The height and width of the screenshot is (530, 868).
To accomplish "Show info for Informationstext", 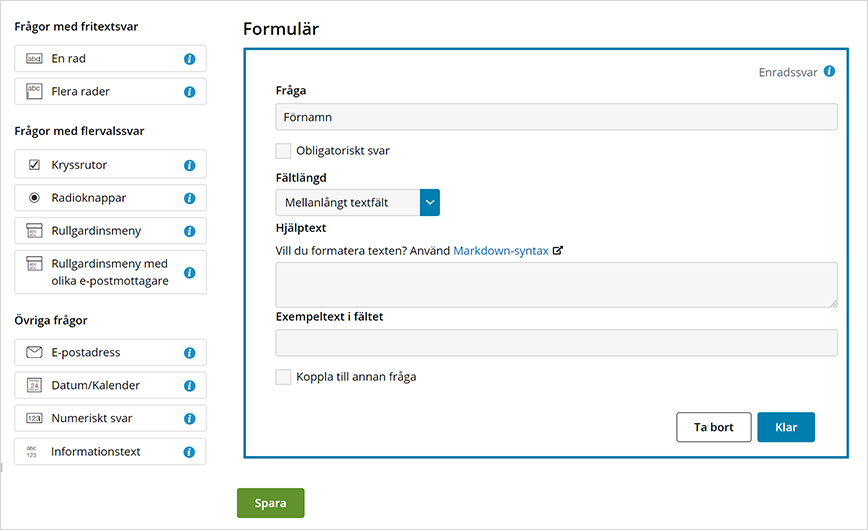I will [x=189, y=452].
